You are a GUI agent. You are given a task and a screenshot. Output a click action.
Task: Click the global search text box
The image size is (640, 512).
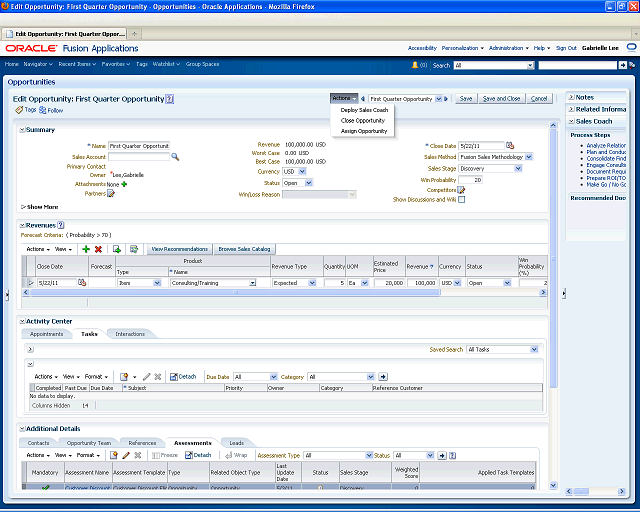click(x=578, y=65)
